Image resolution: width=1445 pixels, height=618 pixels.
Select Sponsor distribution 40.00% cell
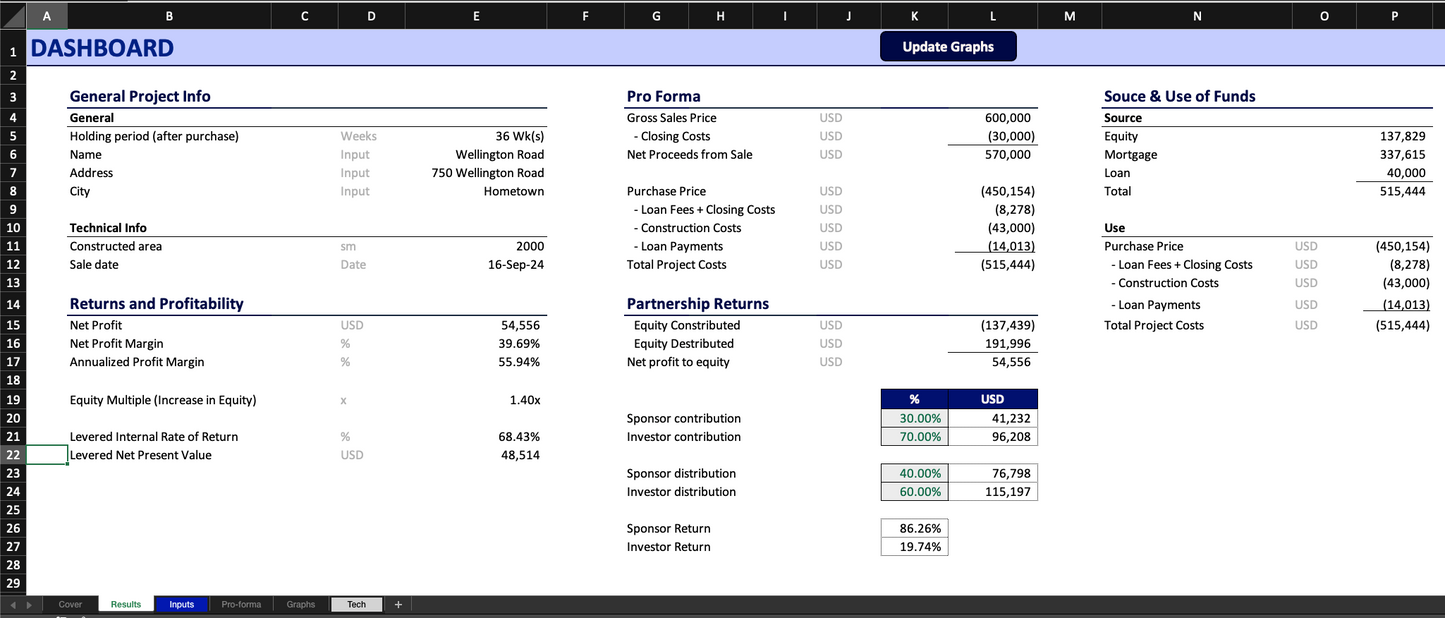[914, 473]
